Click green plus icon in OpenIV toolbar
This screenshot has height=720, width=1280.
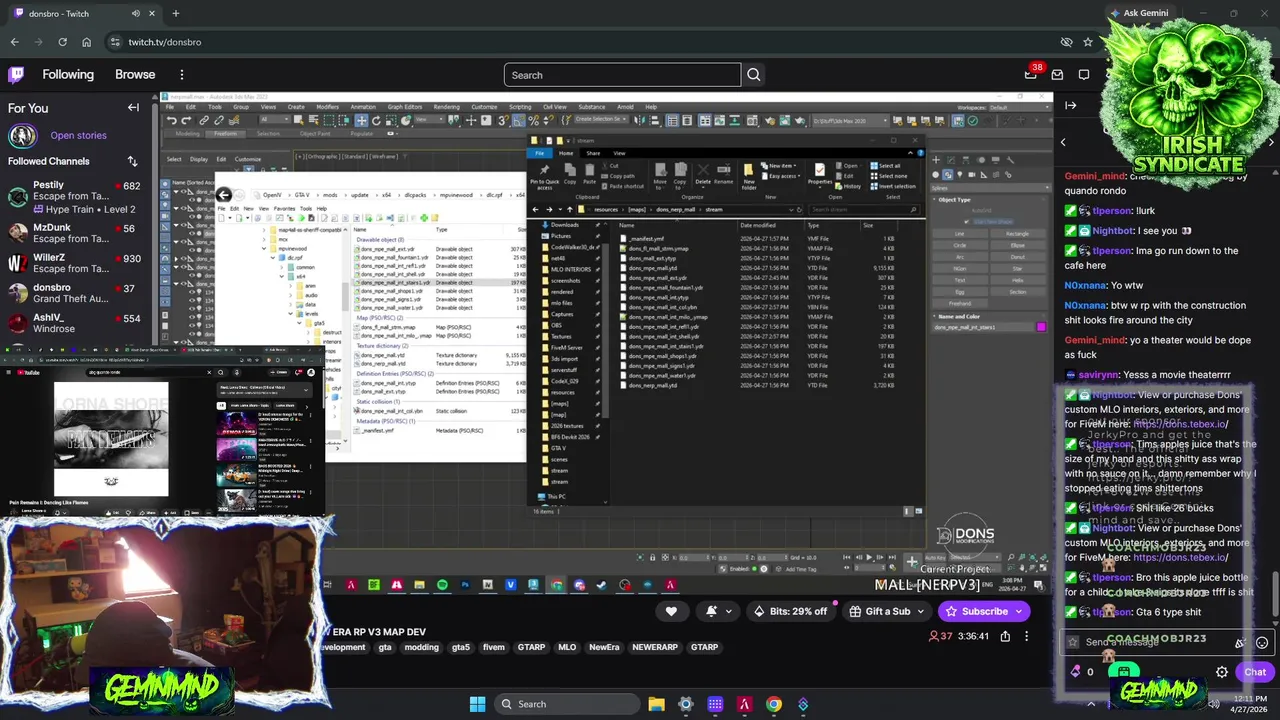pos(424,217)
